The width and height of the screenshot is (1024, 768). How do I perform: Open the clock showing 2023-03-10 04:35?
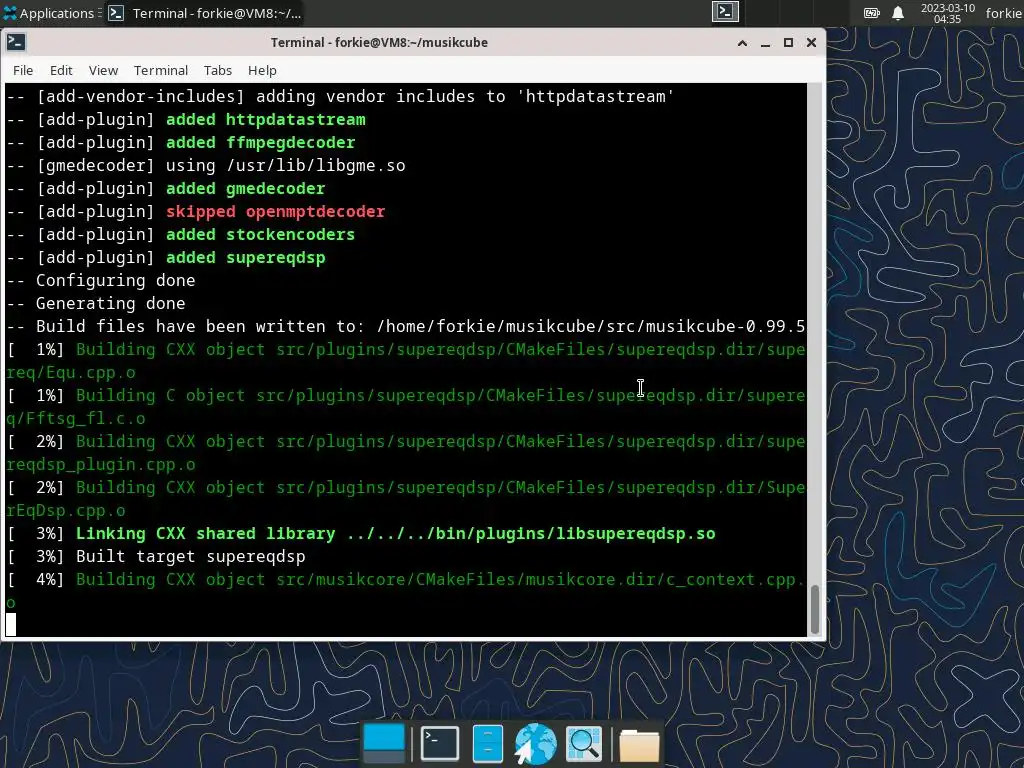click(948, 13)
